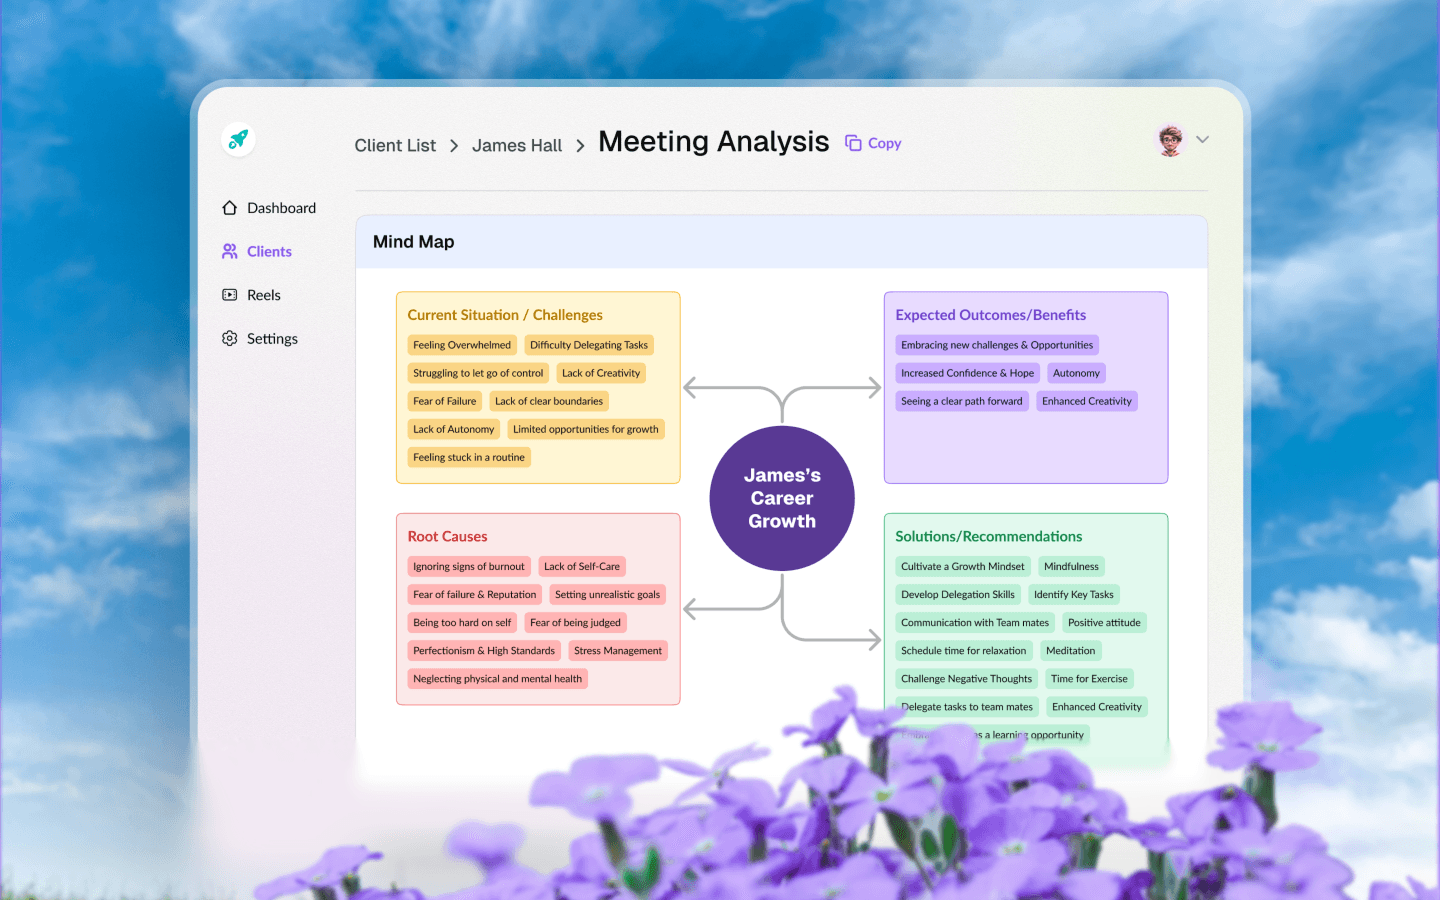
Task: Select Being too hard on self tag
Action: [462, 623]
